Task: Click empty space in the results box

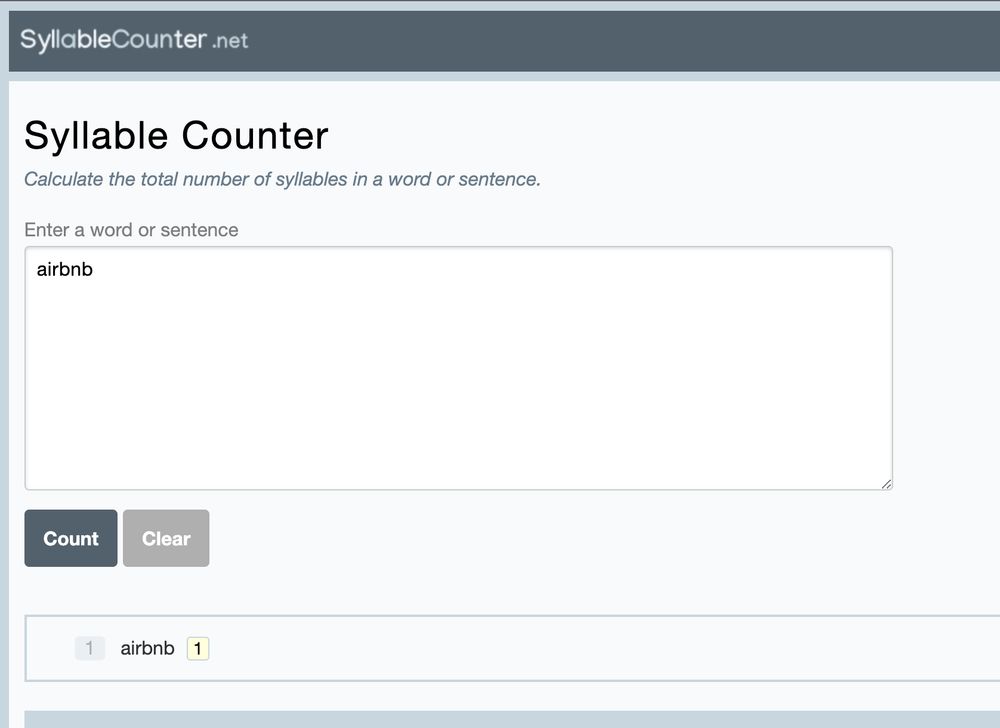Action: coord(574,648)
